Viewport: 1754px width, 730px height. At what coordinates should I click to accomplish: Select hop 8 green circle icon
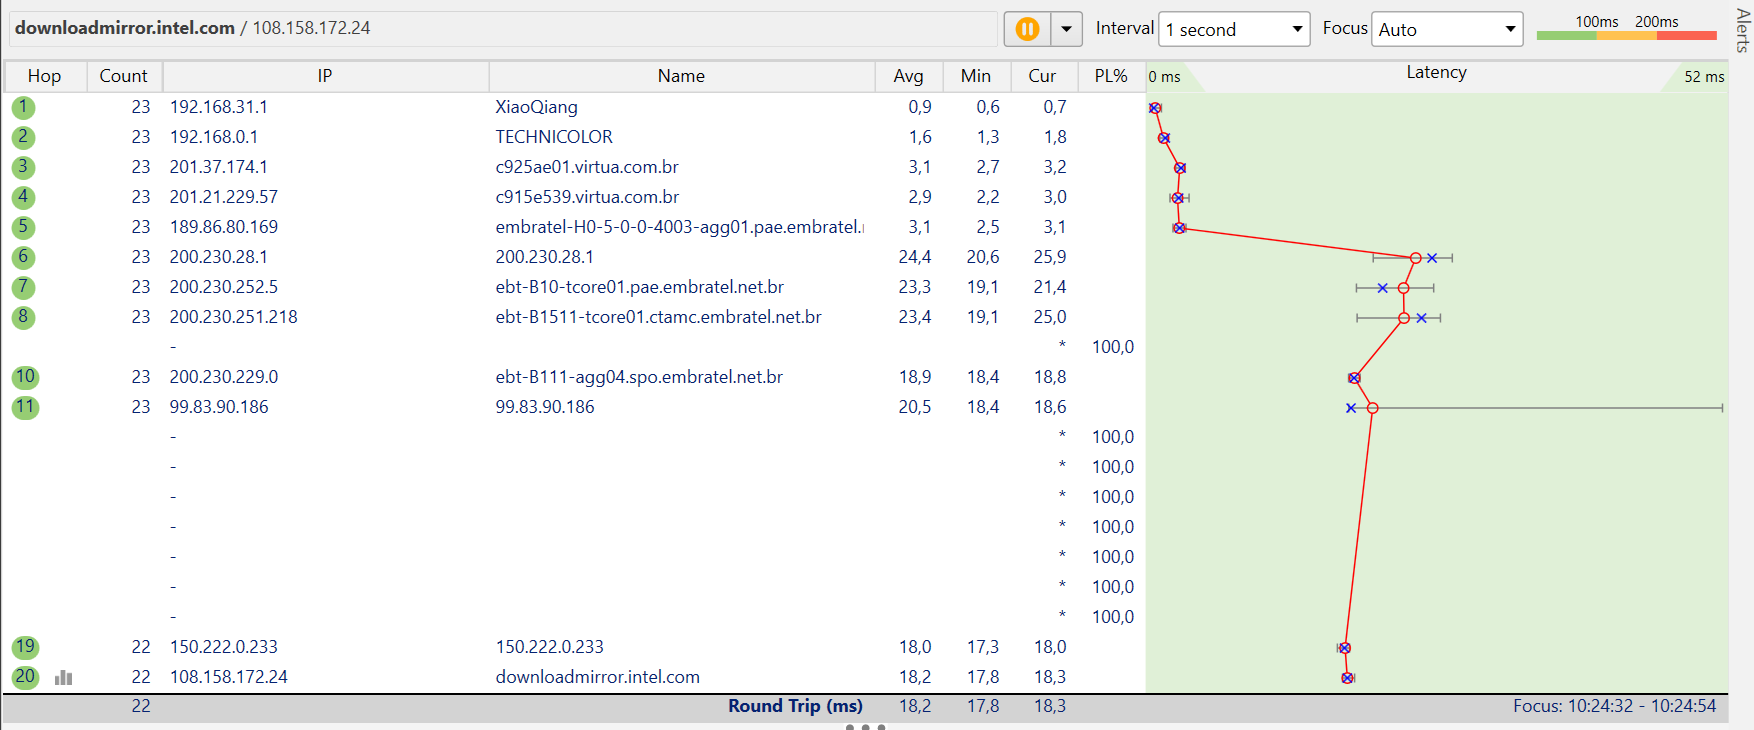[x=23, y=317]
